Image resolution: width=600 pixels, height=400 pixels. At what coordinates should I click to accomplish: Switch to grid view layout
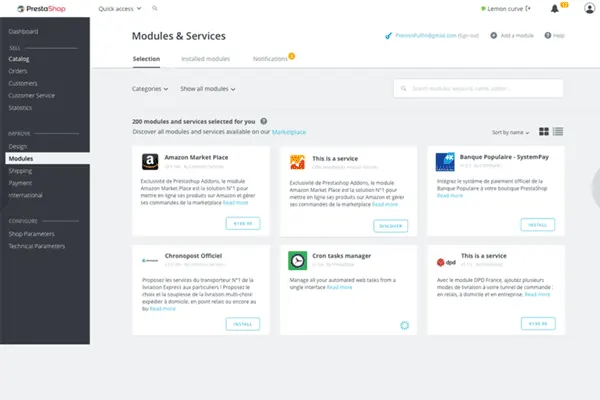click(544, 132)
